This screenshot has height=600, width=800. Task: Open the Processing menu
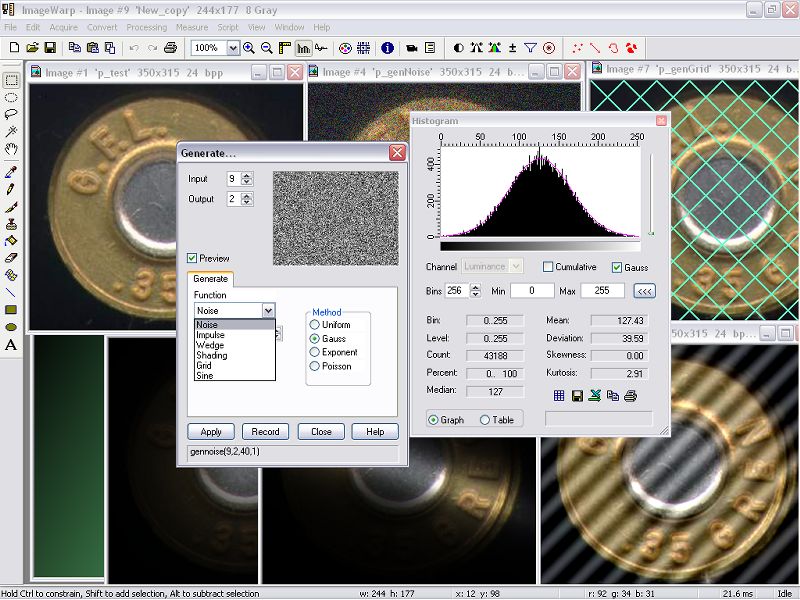tap(146, 27)
